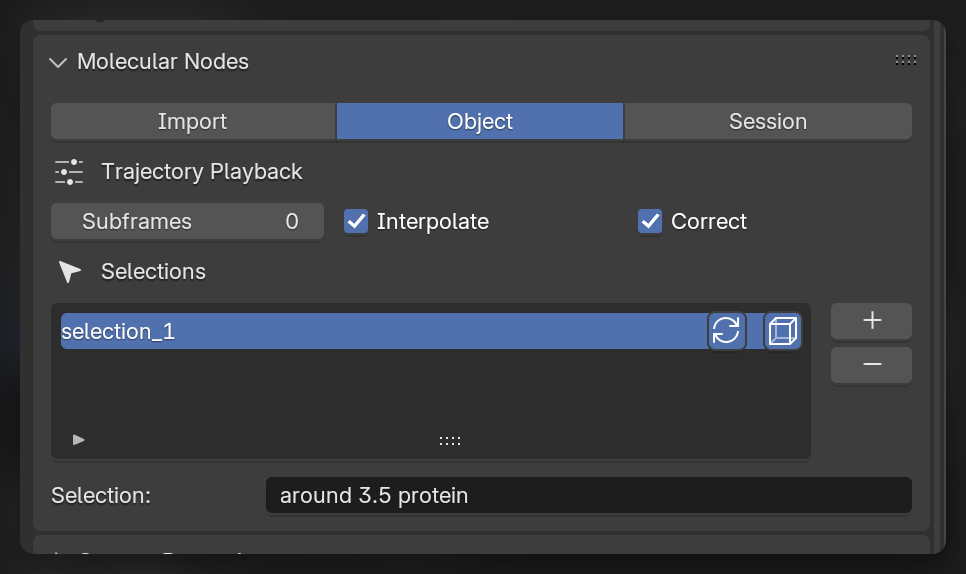
Task: Select the selection_1 list entry
Action: (x=380, y=331)
